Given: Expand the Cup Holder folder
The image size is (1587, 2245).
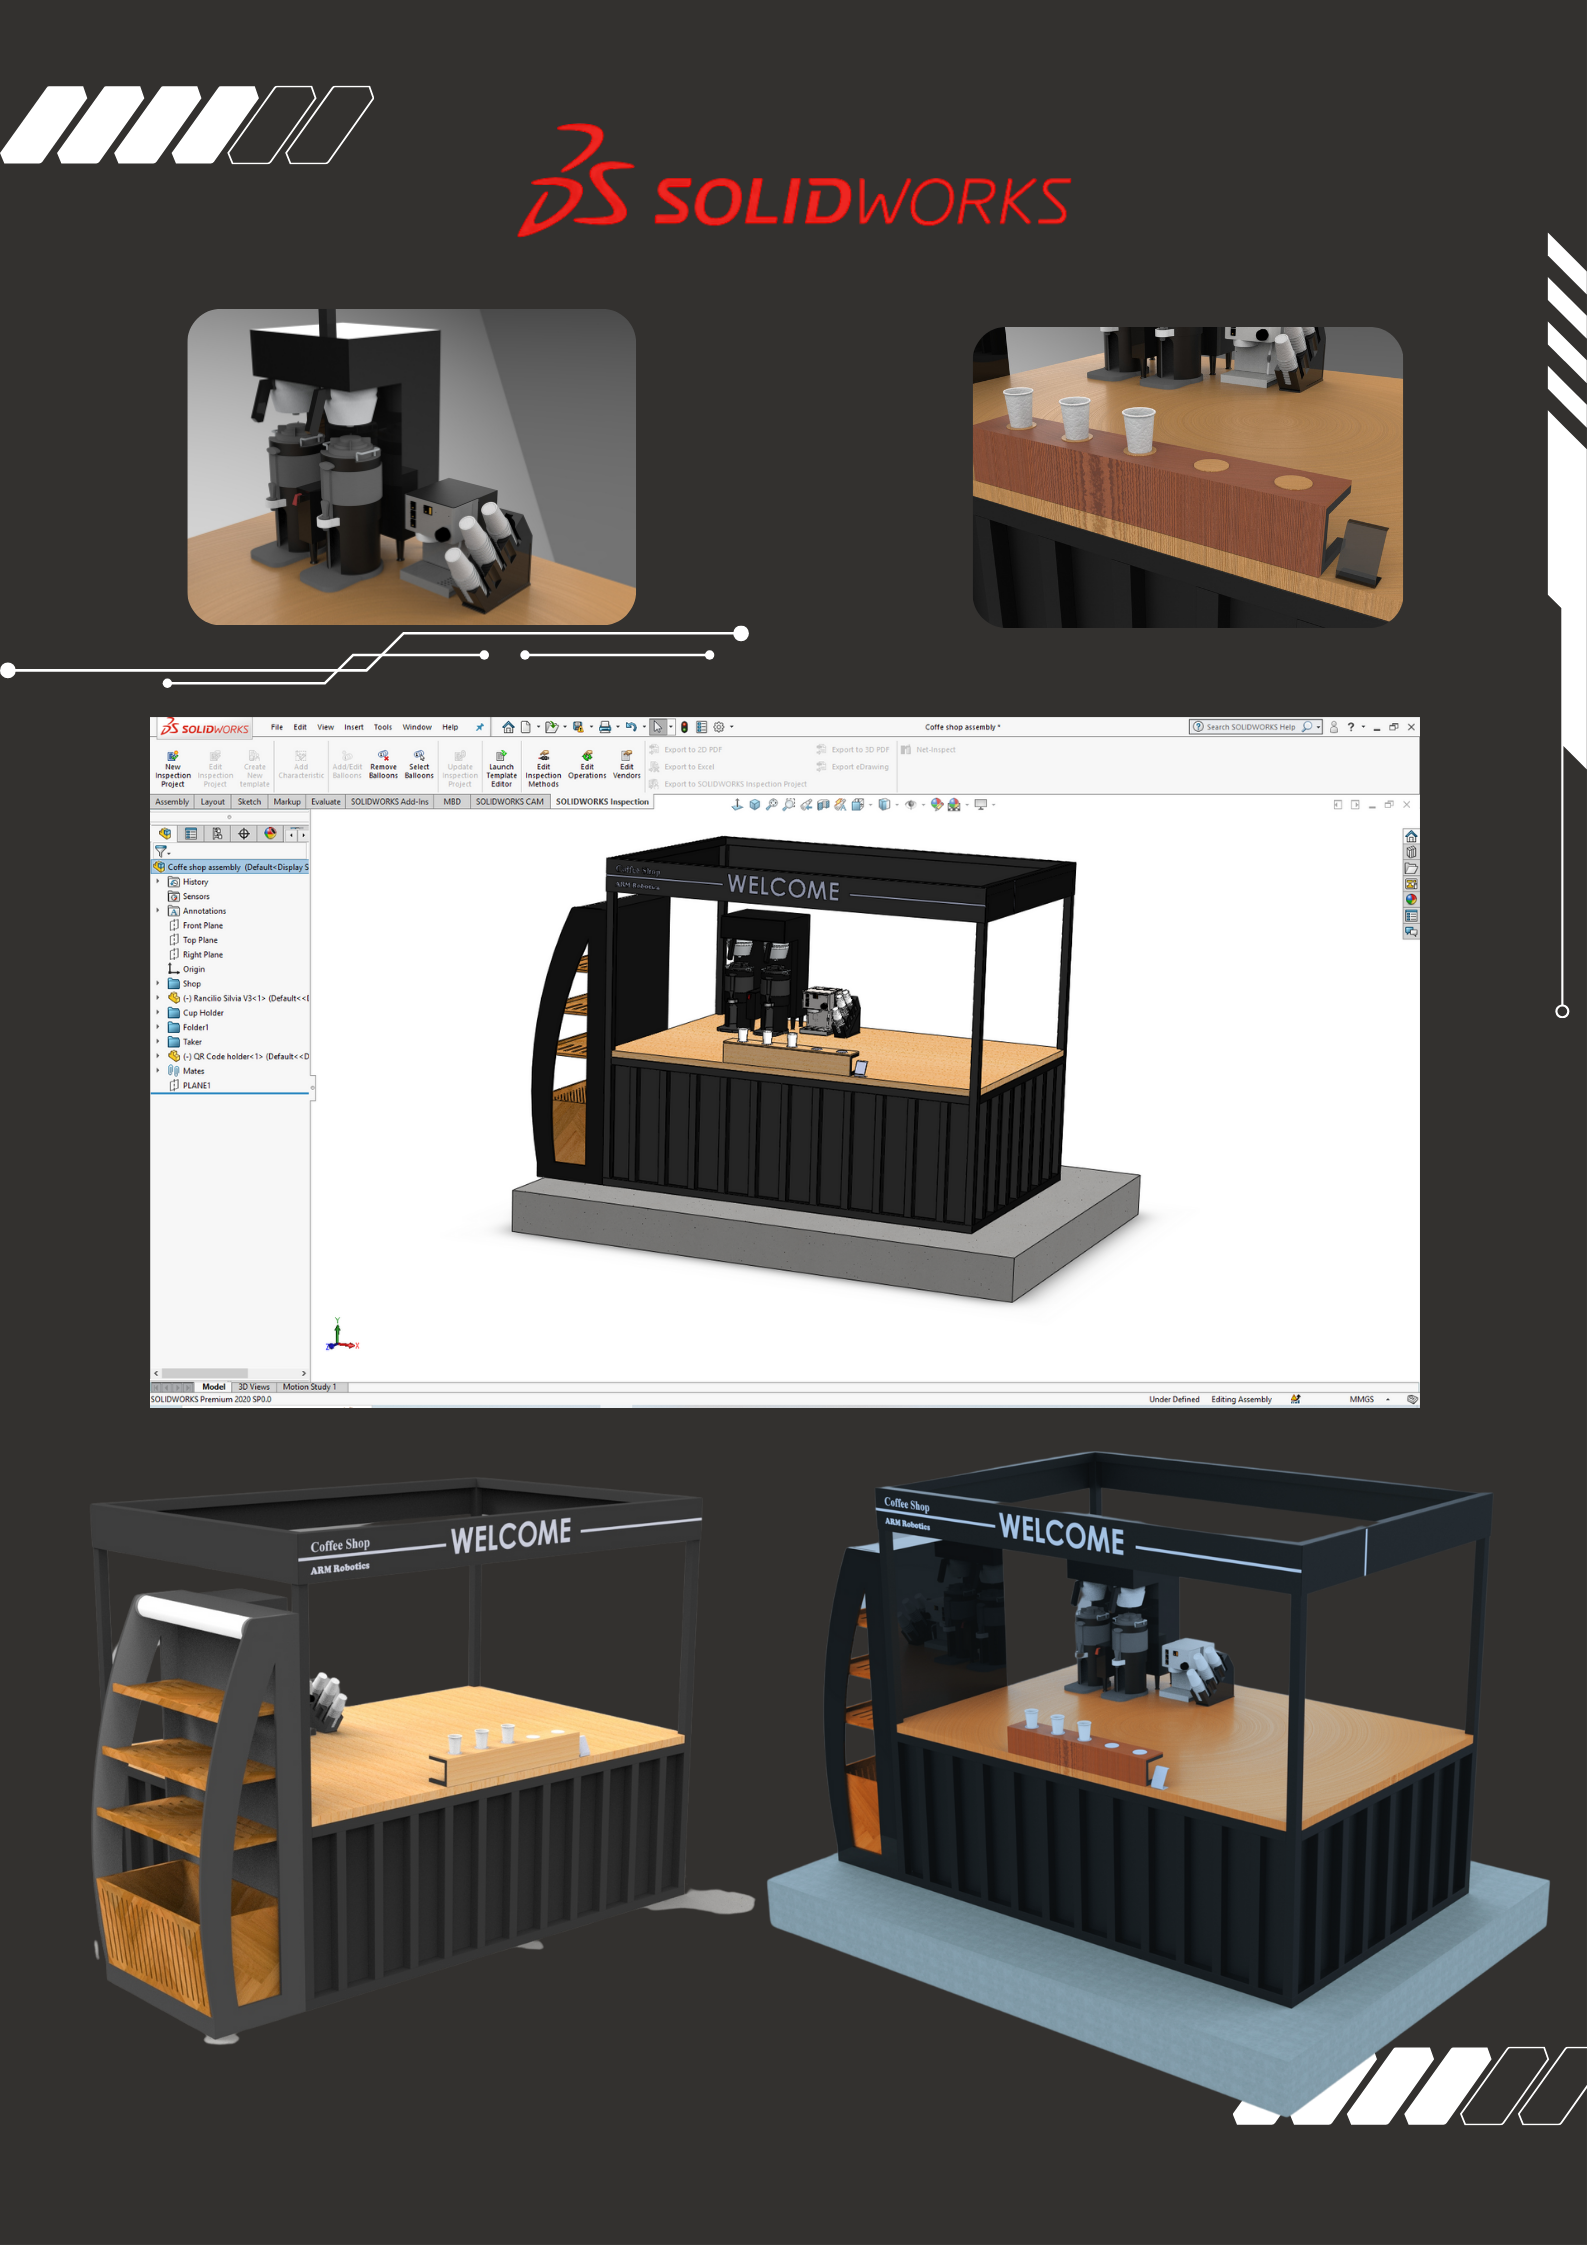Looking at the screenshot, I should coord(158,1013).
